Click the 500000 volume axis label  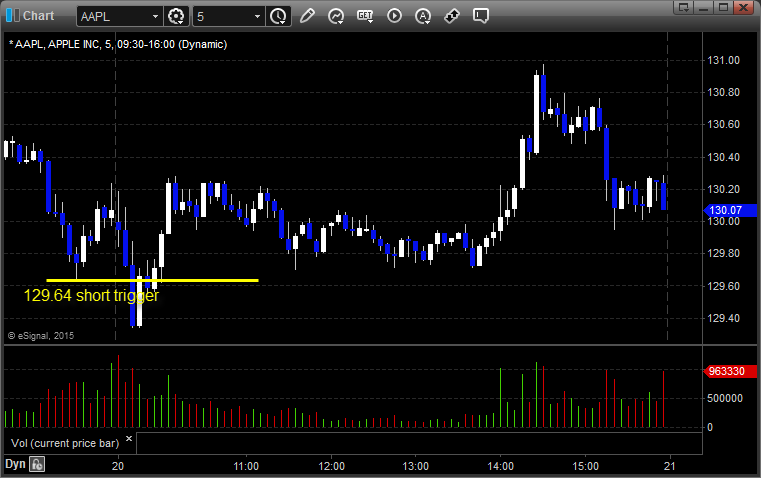coord(725,398)
